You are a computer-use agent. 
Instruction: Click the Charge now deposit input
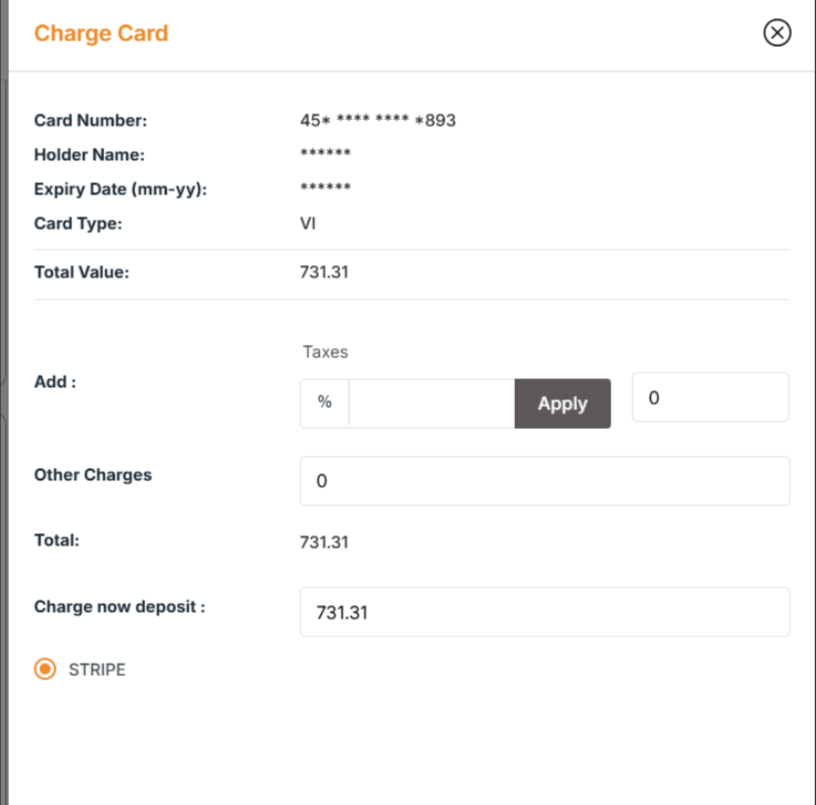[x=544, y=612]
